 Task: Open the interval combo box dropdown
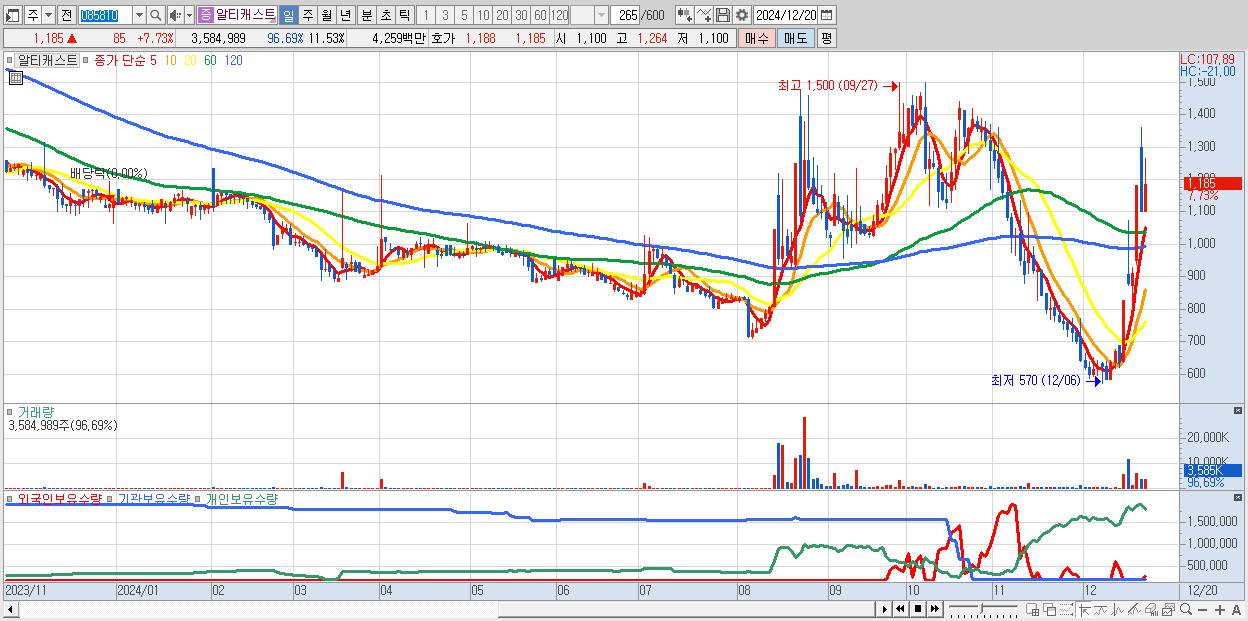(x=601, y=15)
